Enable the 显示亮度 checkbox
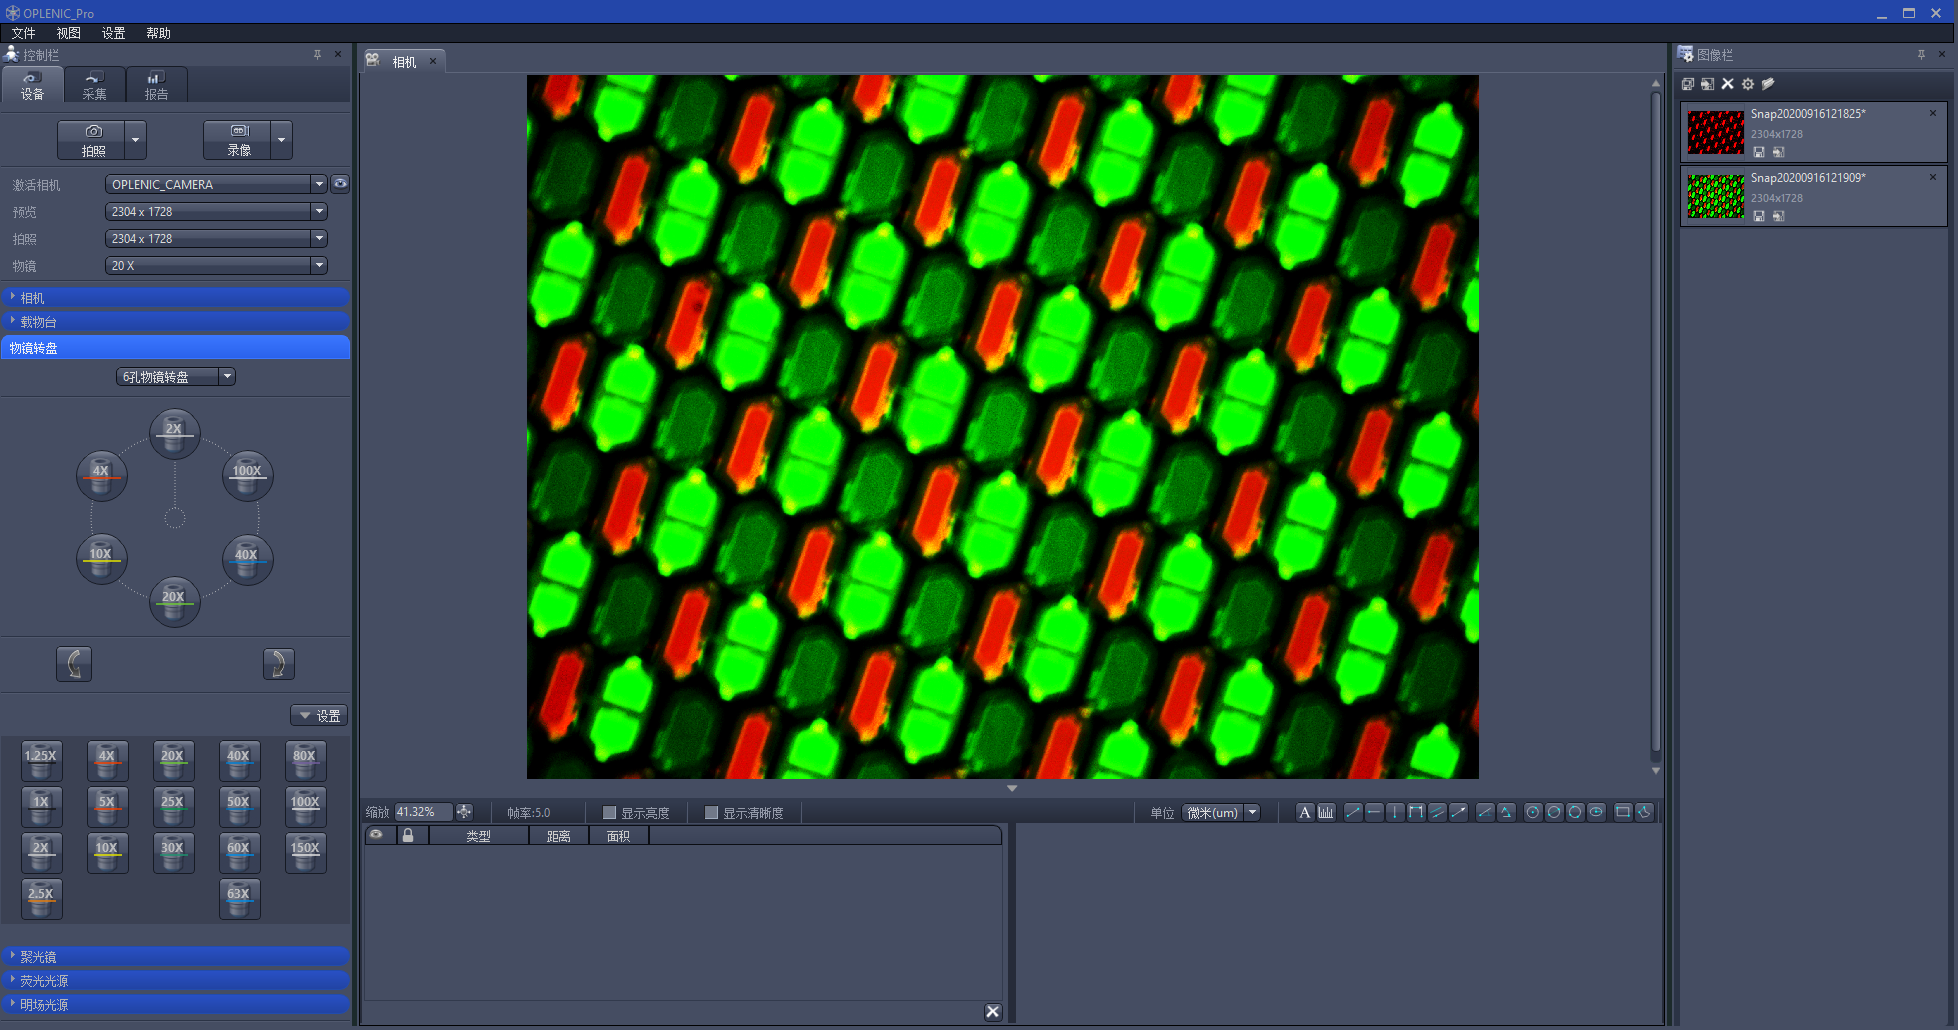Image resolution: width=1958 pixels, height=1030 pixels. pos(609,813)
